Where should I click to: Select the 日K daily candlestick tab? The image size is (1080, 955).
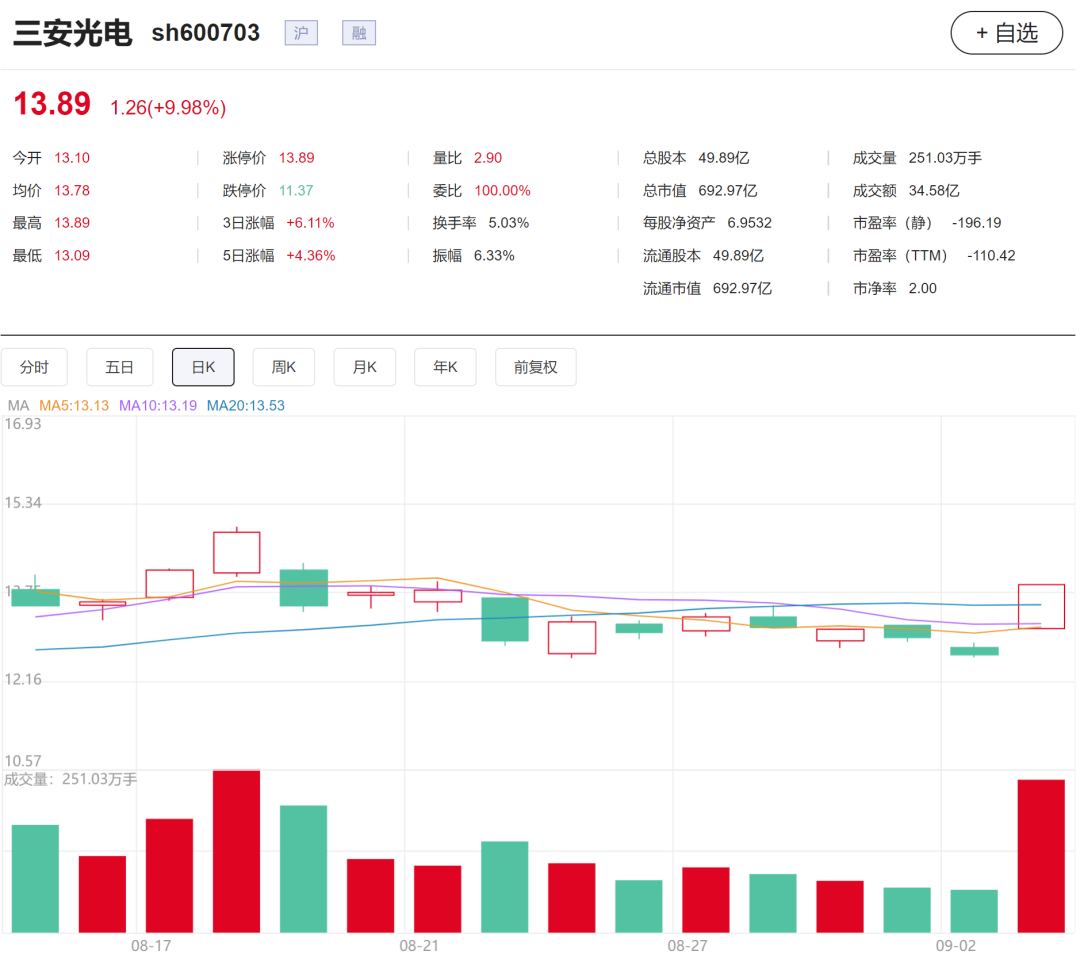(x=203, y=367)
